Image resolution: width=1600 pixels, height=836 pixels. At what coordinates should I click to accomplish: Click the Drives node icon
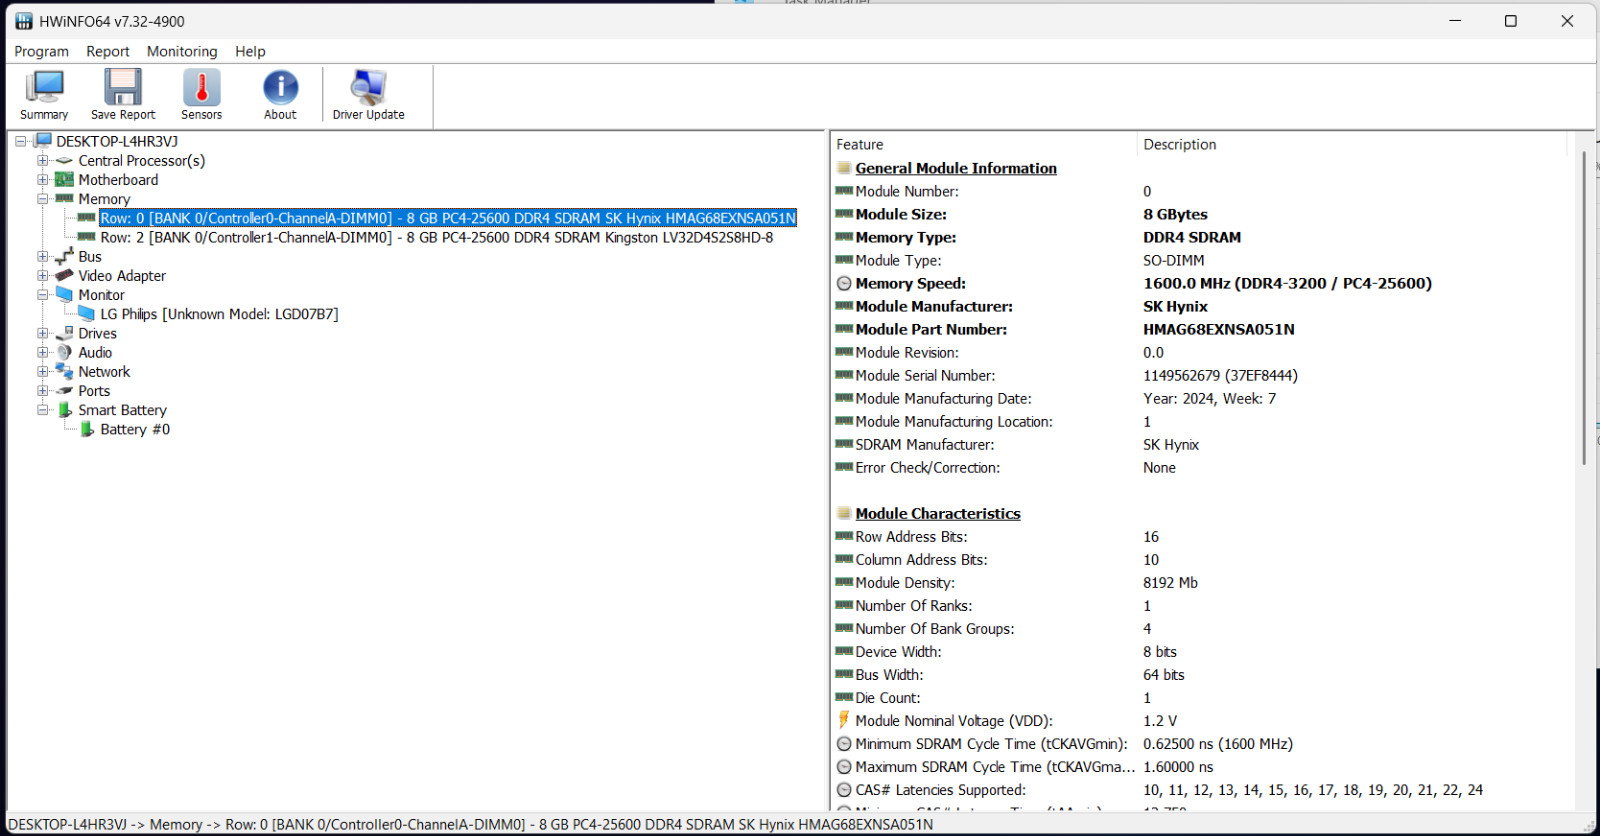pos(64,333)
